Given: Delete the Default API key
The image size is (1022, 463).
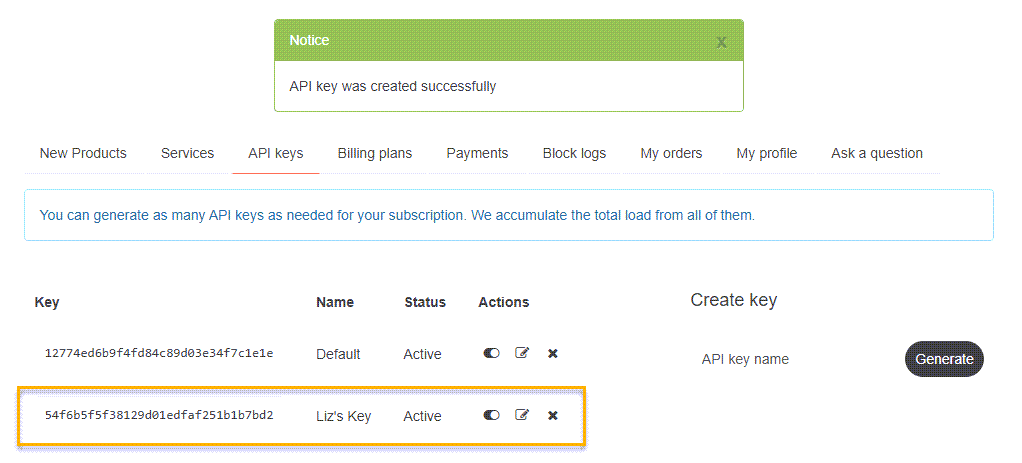Looking at the screenshot, I should (x=553, y=353).
